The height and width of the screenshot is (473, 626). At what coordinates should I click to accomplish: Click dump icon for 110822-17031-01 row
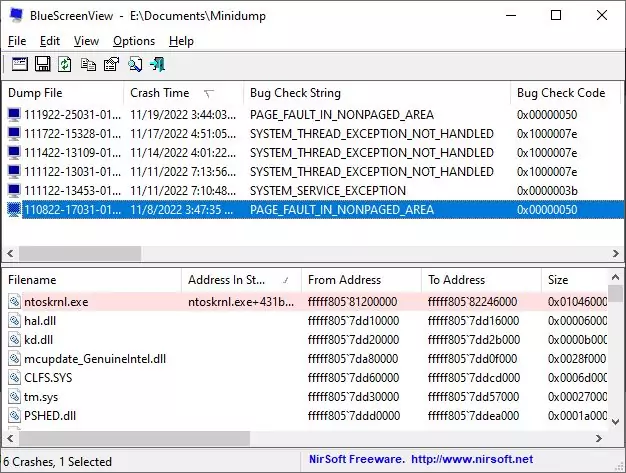pos(14,210)
